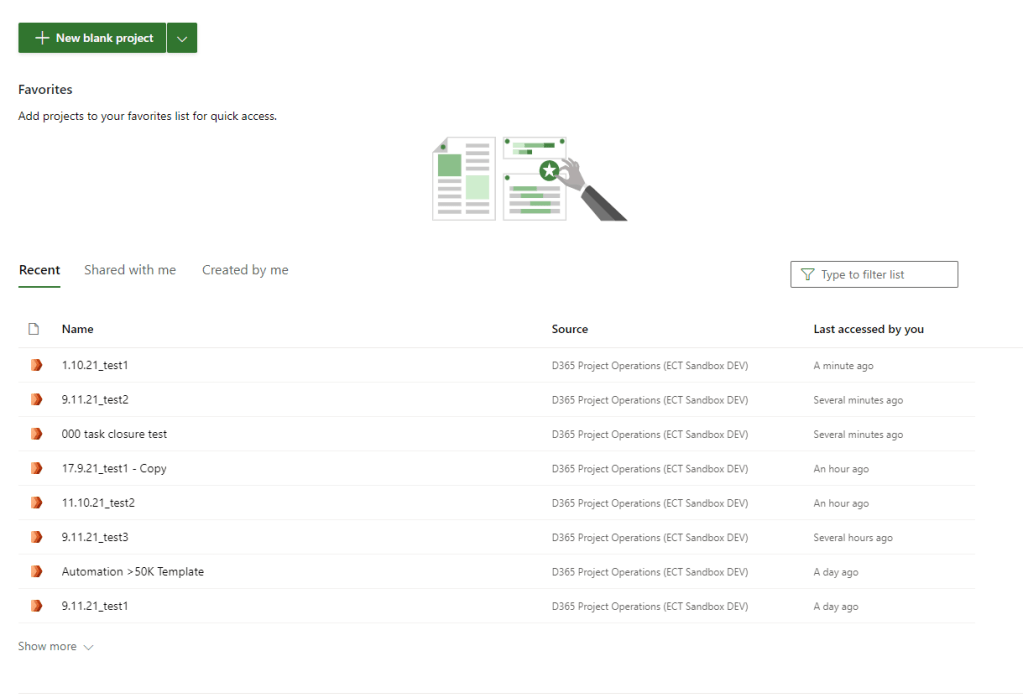Click the favorites illustration graphic
Image resolution: width=1023 pixels, height=698 pixels.
tap(528, 179)
